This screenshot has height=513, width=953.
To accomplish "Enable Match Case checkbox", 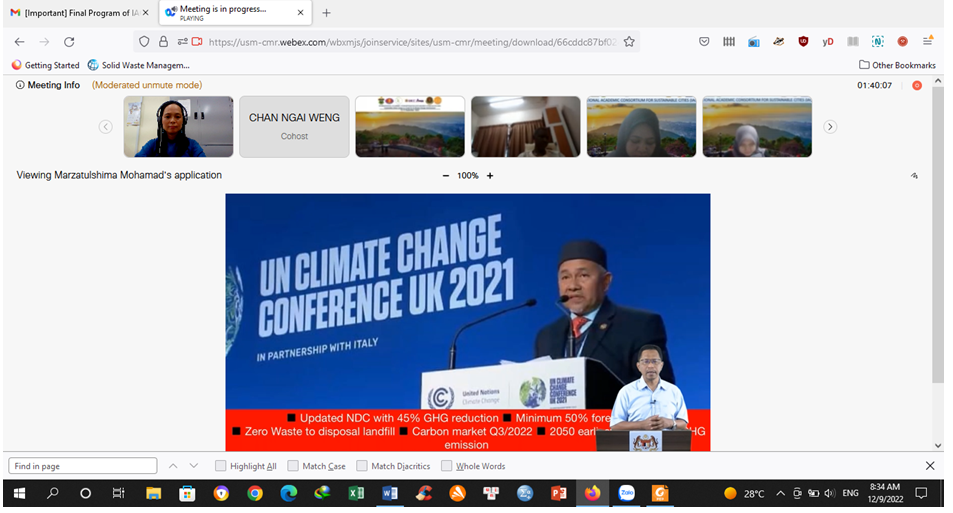I will click(x=293, y=466).
